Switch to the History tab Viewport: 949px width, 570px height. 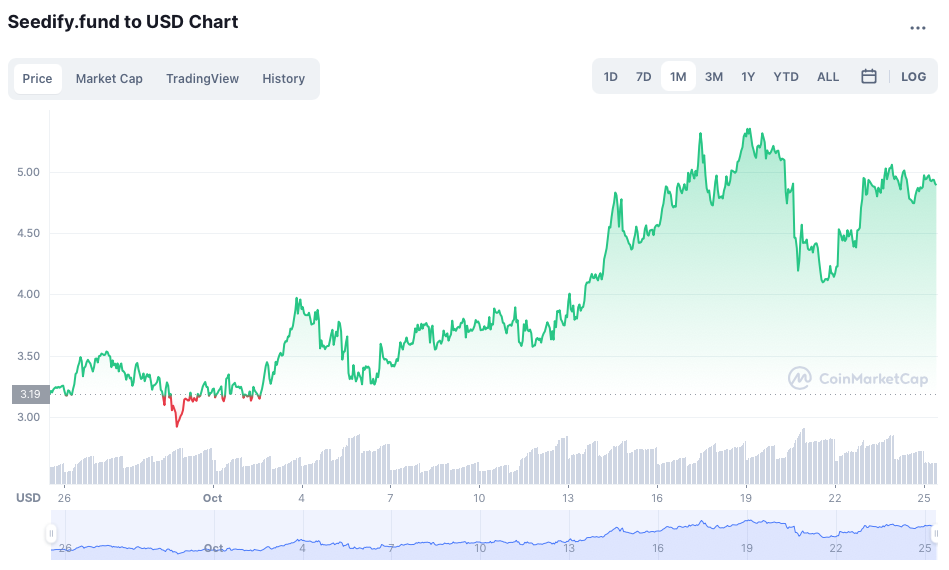283,79
